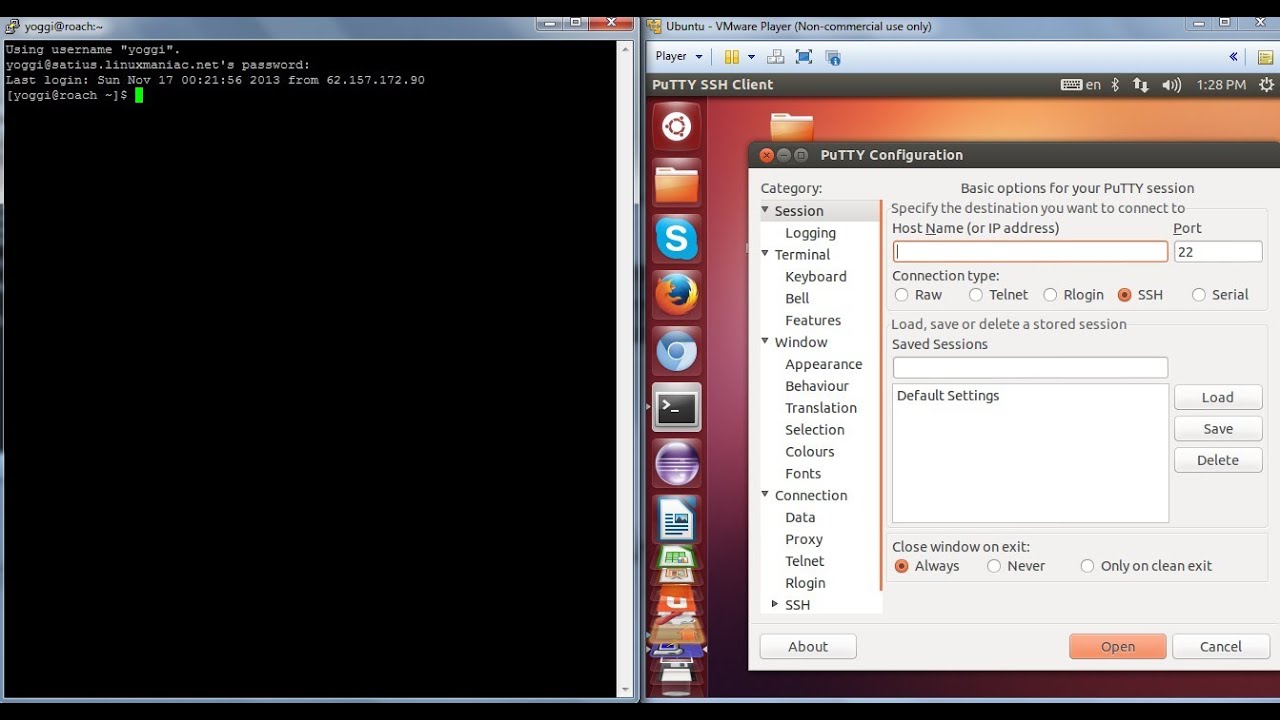
Task: Select Colours in the category tree
Action: tap(810, 452)
